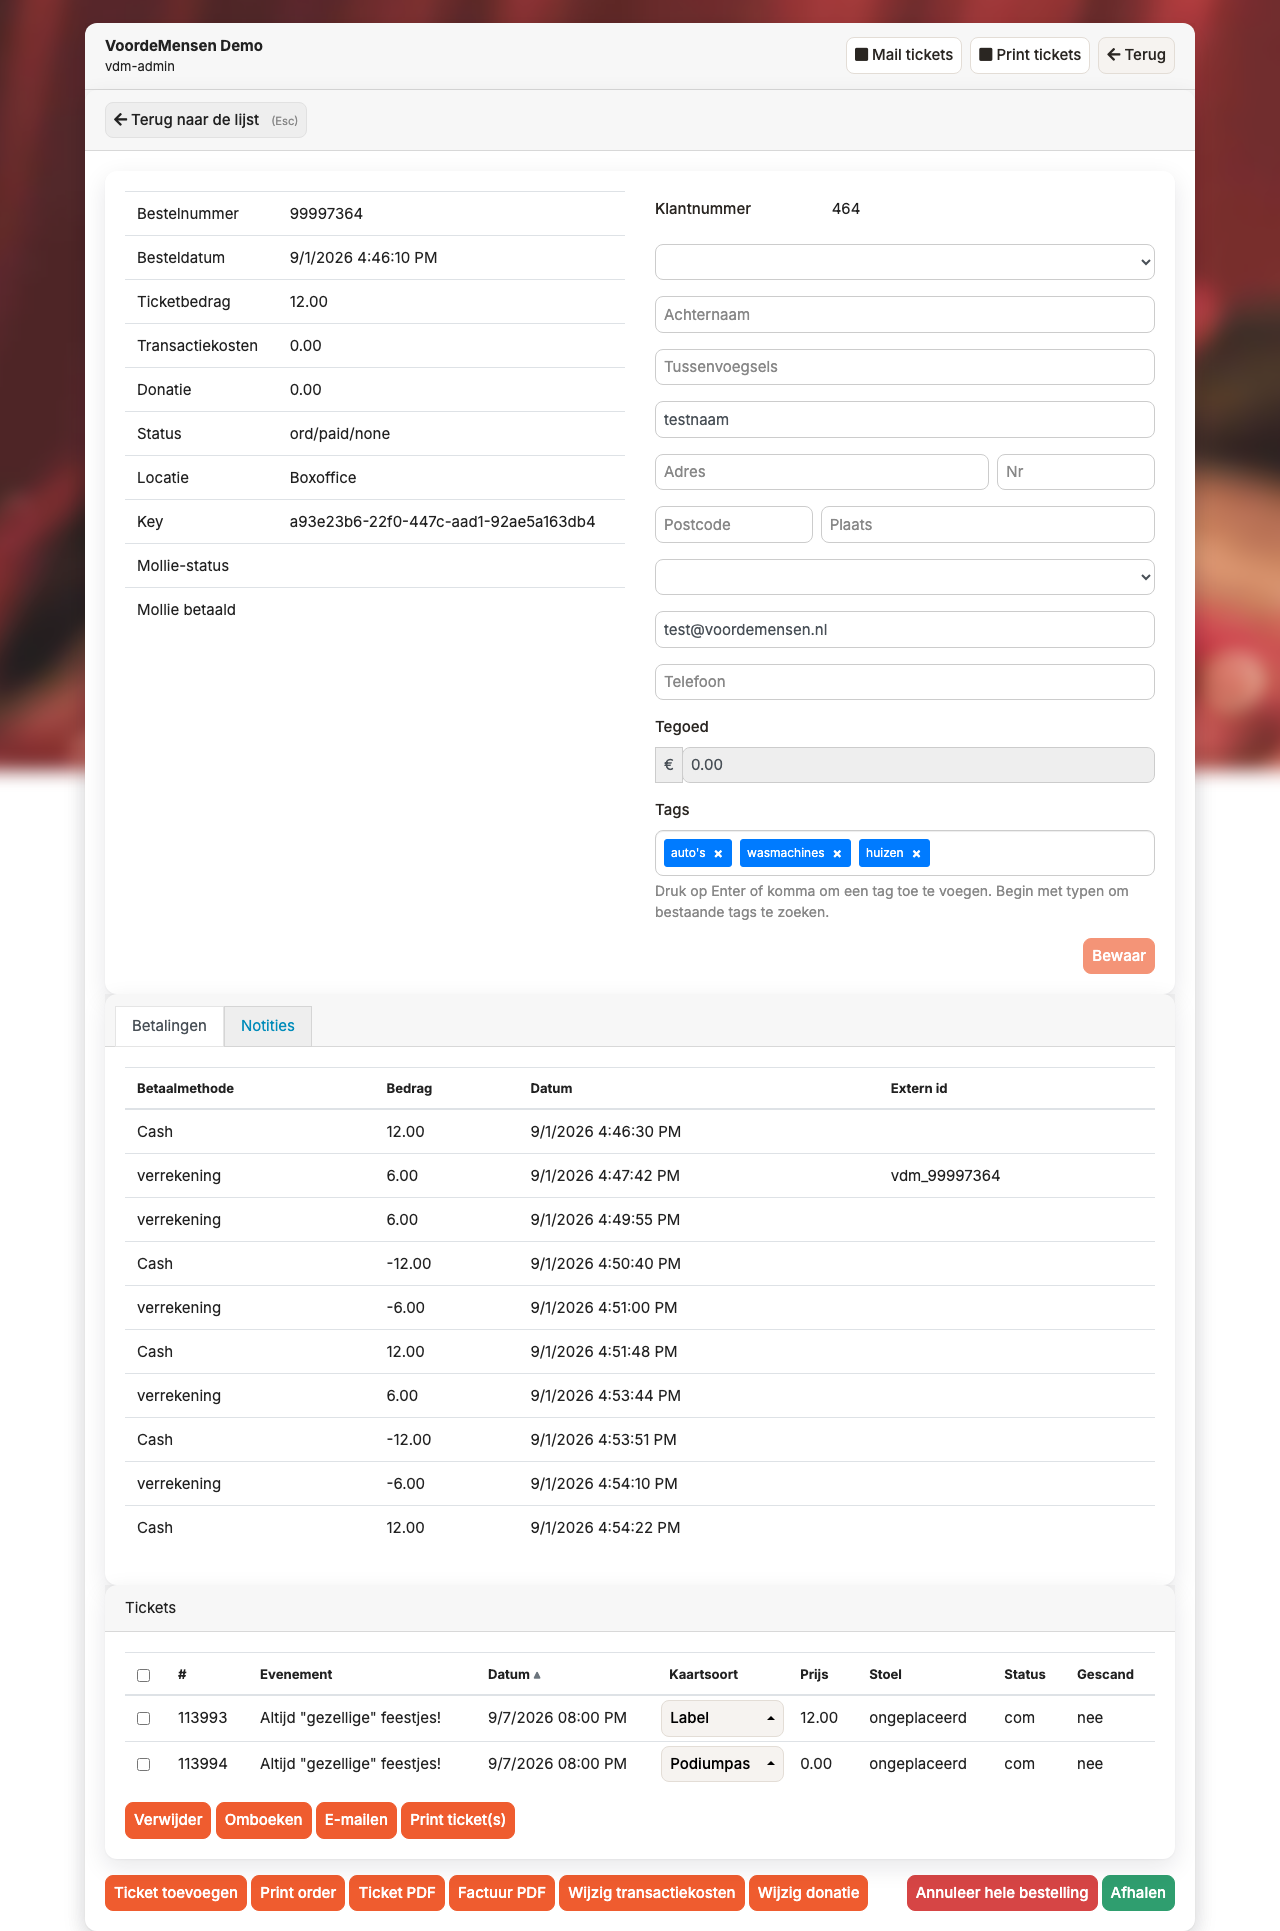Focus the Tussenvoegsels input field
This screenshot has width=1280, height=1931.
pos(905,367)
